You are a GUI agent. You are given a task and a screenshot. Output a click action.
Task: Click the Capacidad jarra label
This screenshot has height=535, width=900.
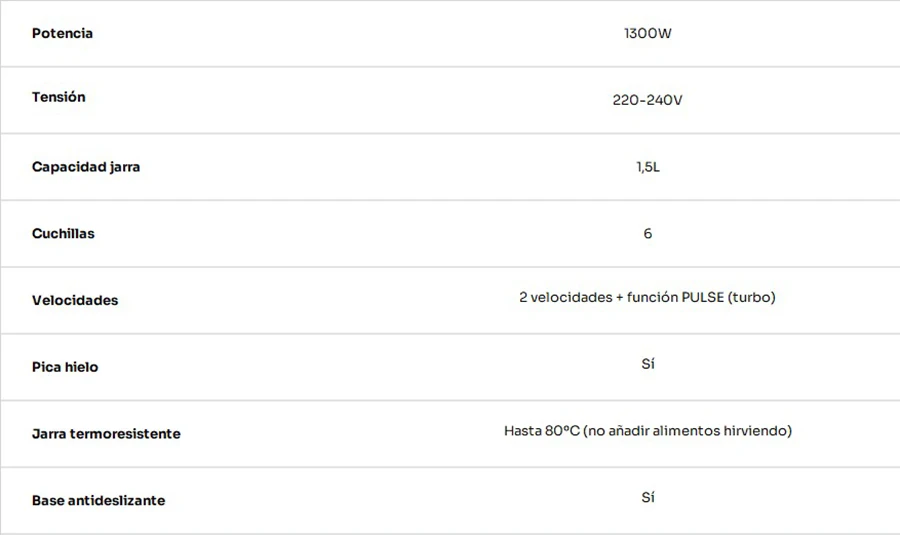86,167
